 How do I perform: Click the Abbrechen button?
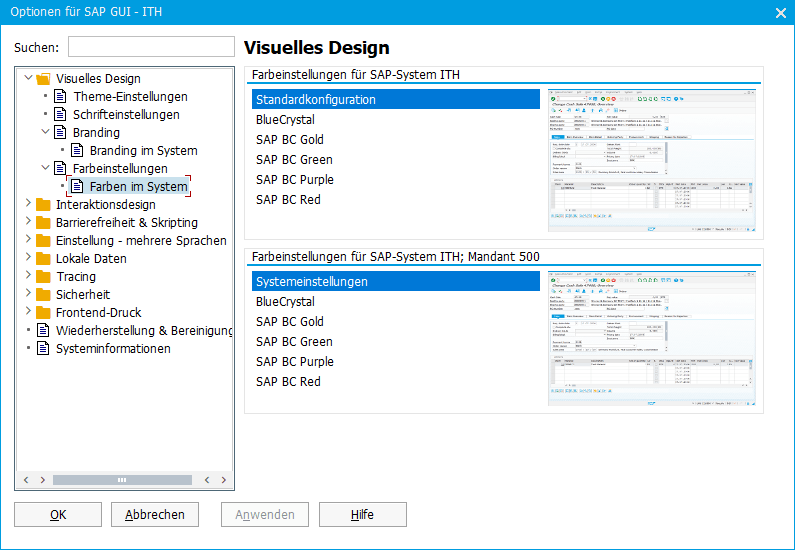click(x=155, y=515)
